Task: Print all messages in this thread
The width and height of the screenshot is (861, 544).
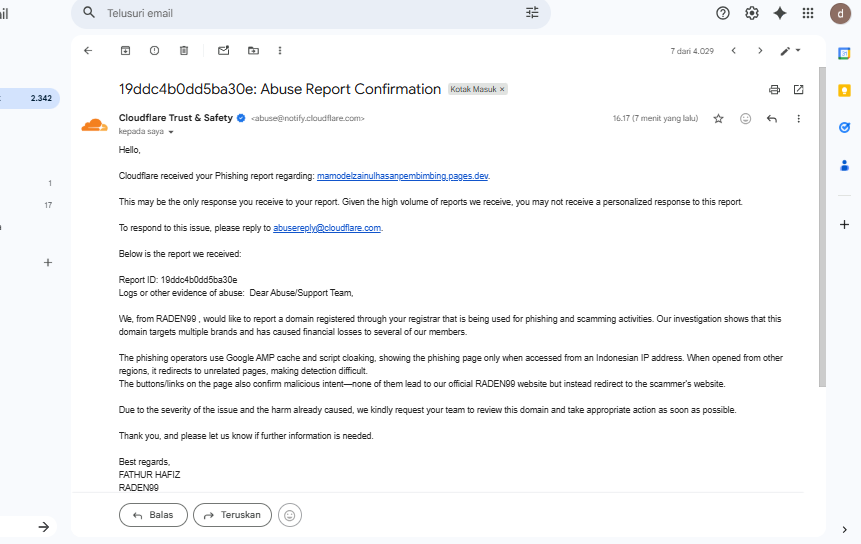Action: pyautogui.click(x=774, y=89)
